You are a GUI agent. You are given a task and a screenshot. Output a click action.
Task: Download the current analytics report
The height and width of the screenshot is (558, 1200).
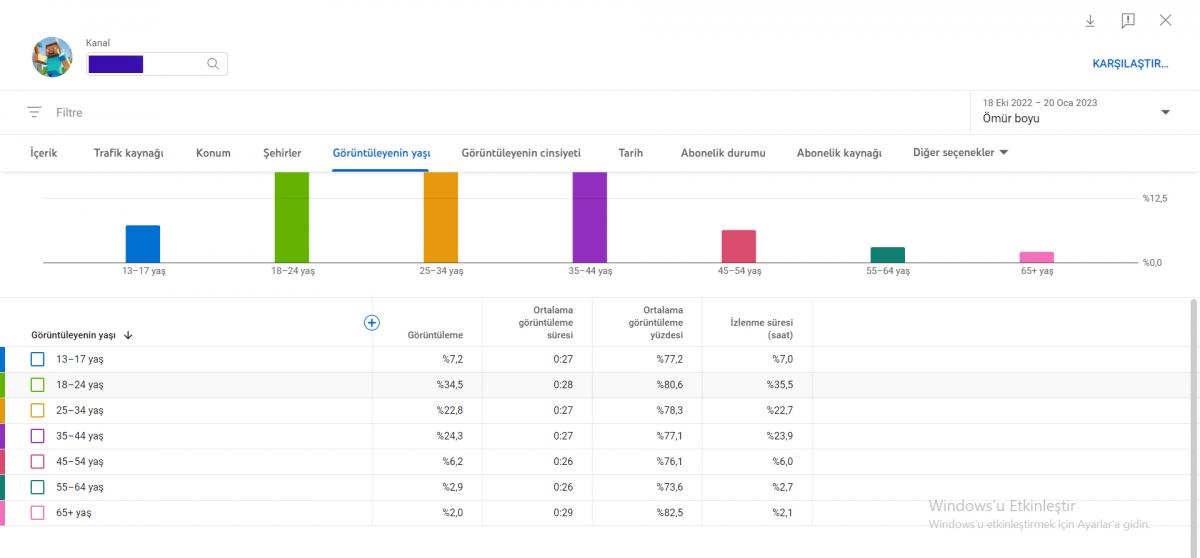point(1090,21)
